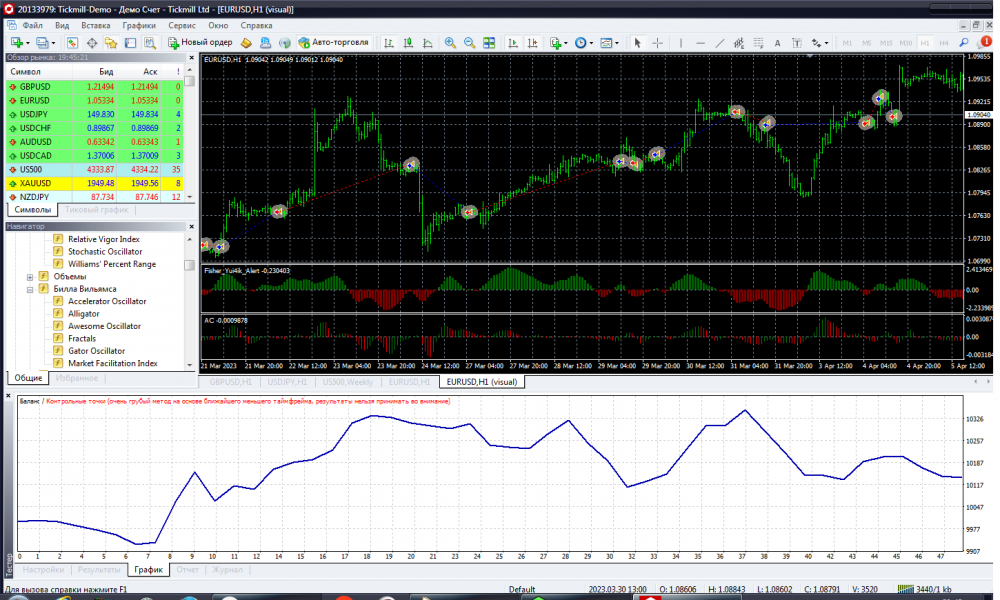Select the horizontal line drawing tool
The width and height of the screenshot is (1000, 600).
pos(699,43)
